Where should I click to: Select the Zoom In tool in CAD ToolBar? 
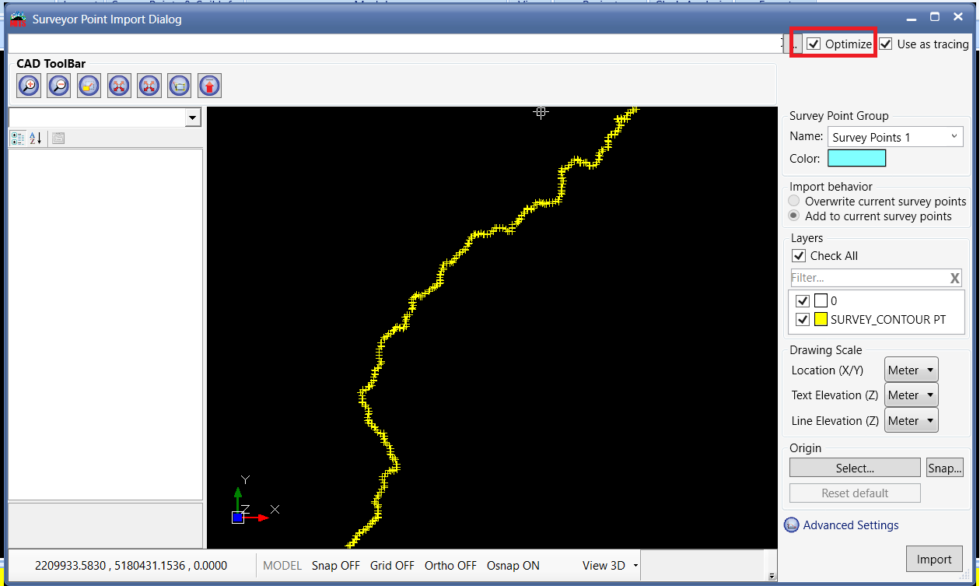pyautogui.click(x=28, y=85)
